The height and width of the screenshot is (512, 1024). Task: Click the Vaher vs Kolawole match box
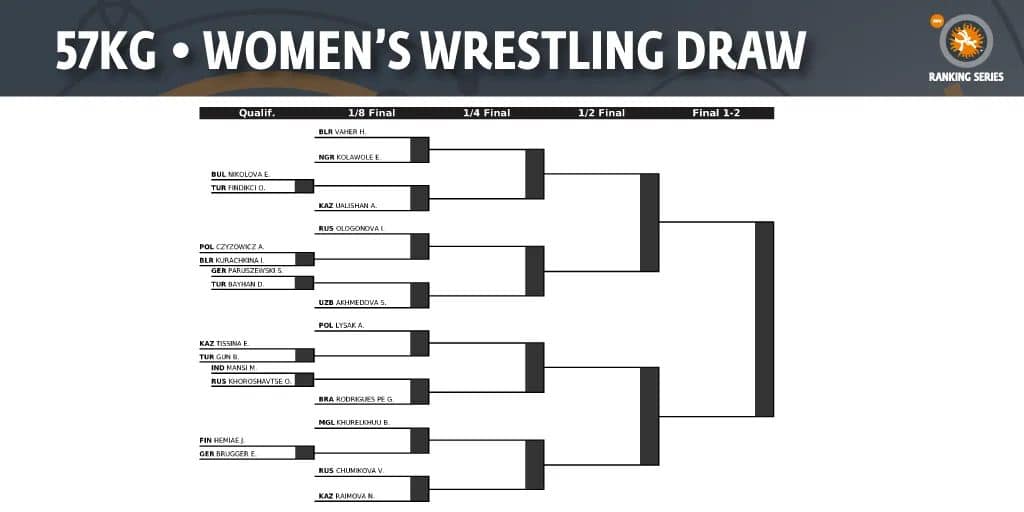419,150
